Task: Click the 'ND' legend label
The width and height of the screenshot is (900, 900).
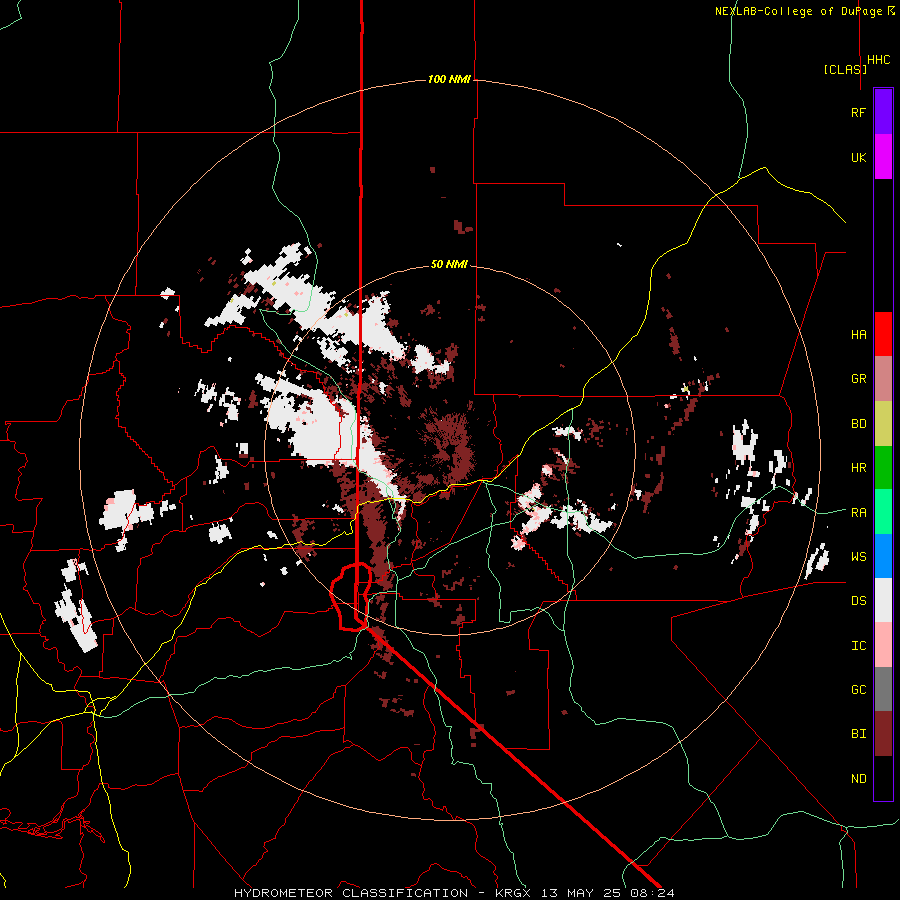Action: pyautogui.click(x=858, y=779)
